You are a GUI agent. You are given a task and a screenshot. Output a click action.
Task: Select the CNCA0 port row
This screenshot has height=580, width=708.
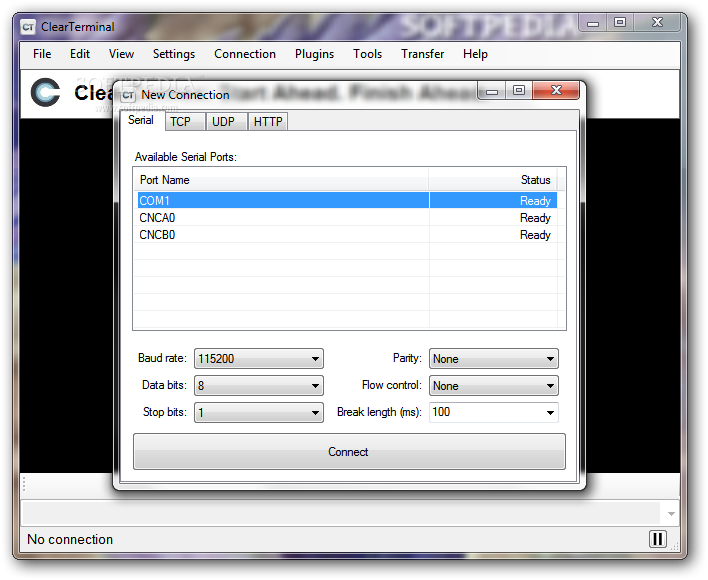click(x=347, y=218)
